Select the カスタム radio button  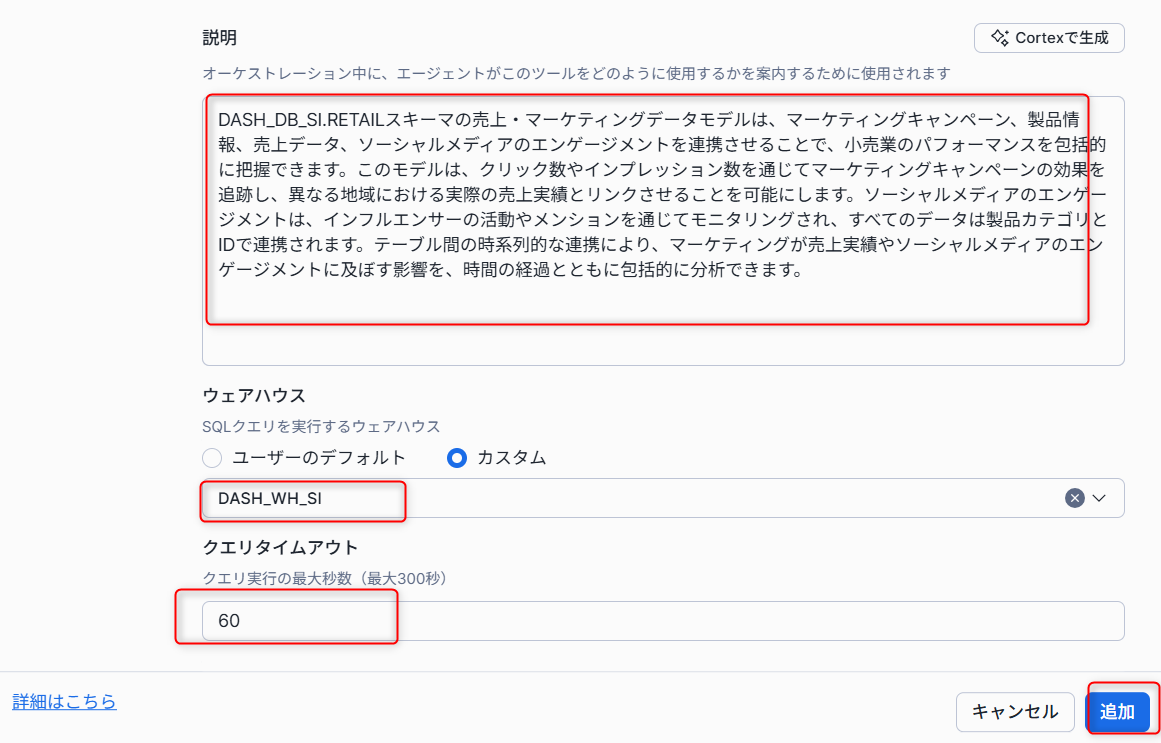(458, 458)
